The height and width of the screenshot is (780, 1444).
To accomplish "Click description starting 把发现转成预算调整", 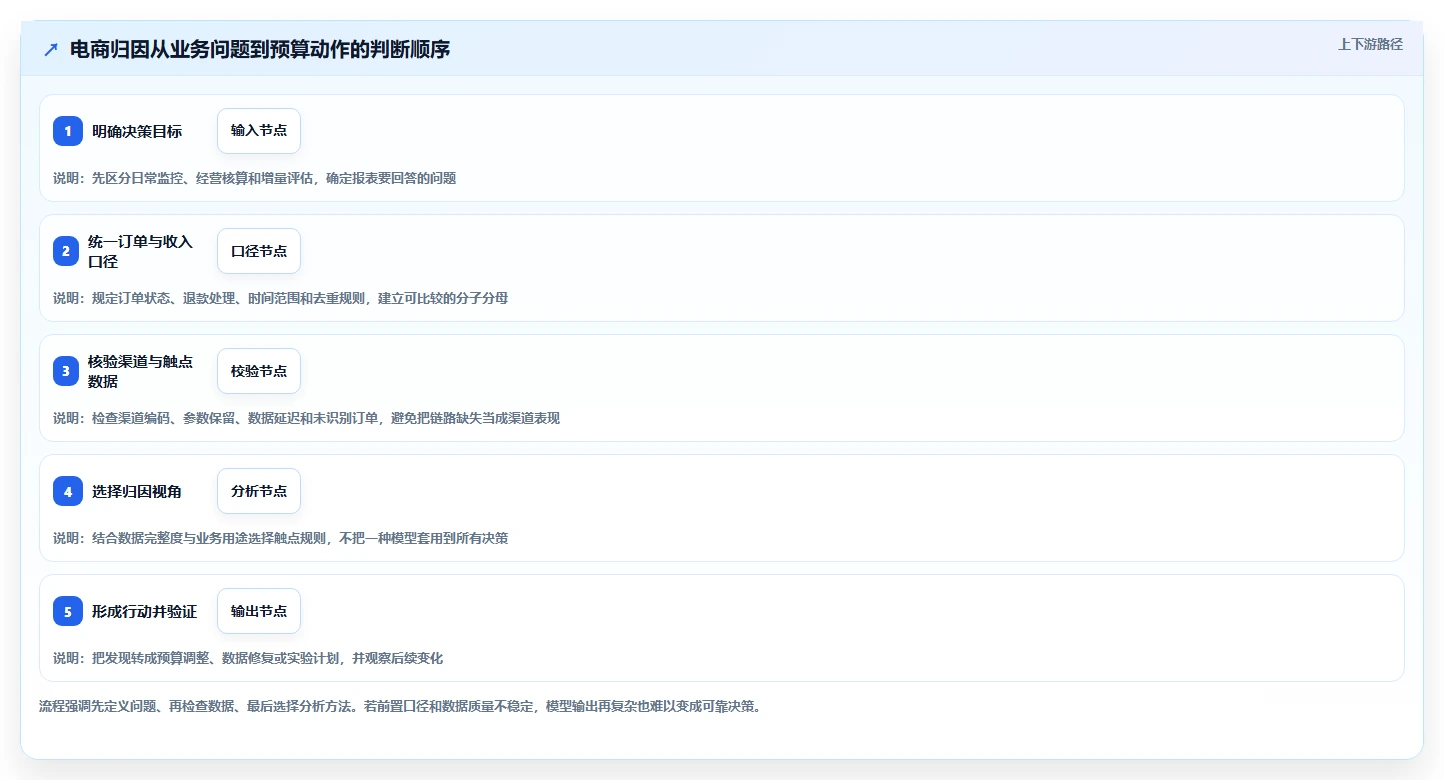I will click(248, 658).
